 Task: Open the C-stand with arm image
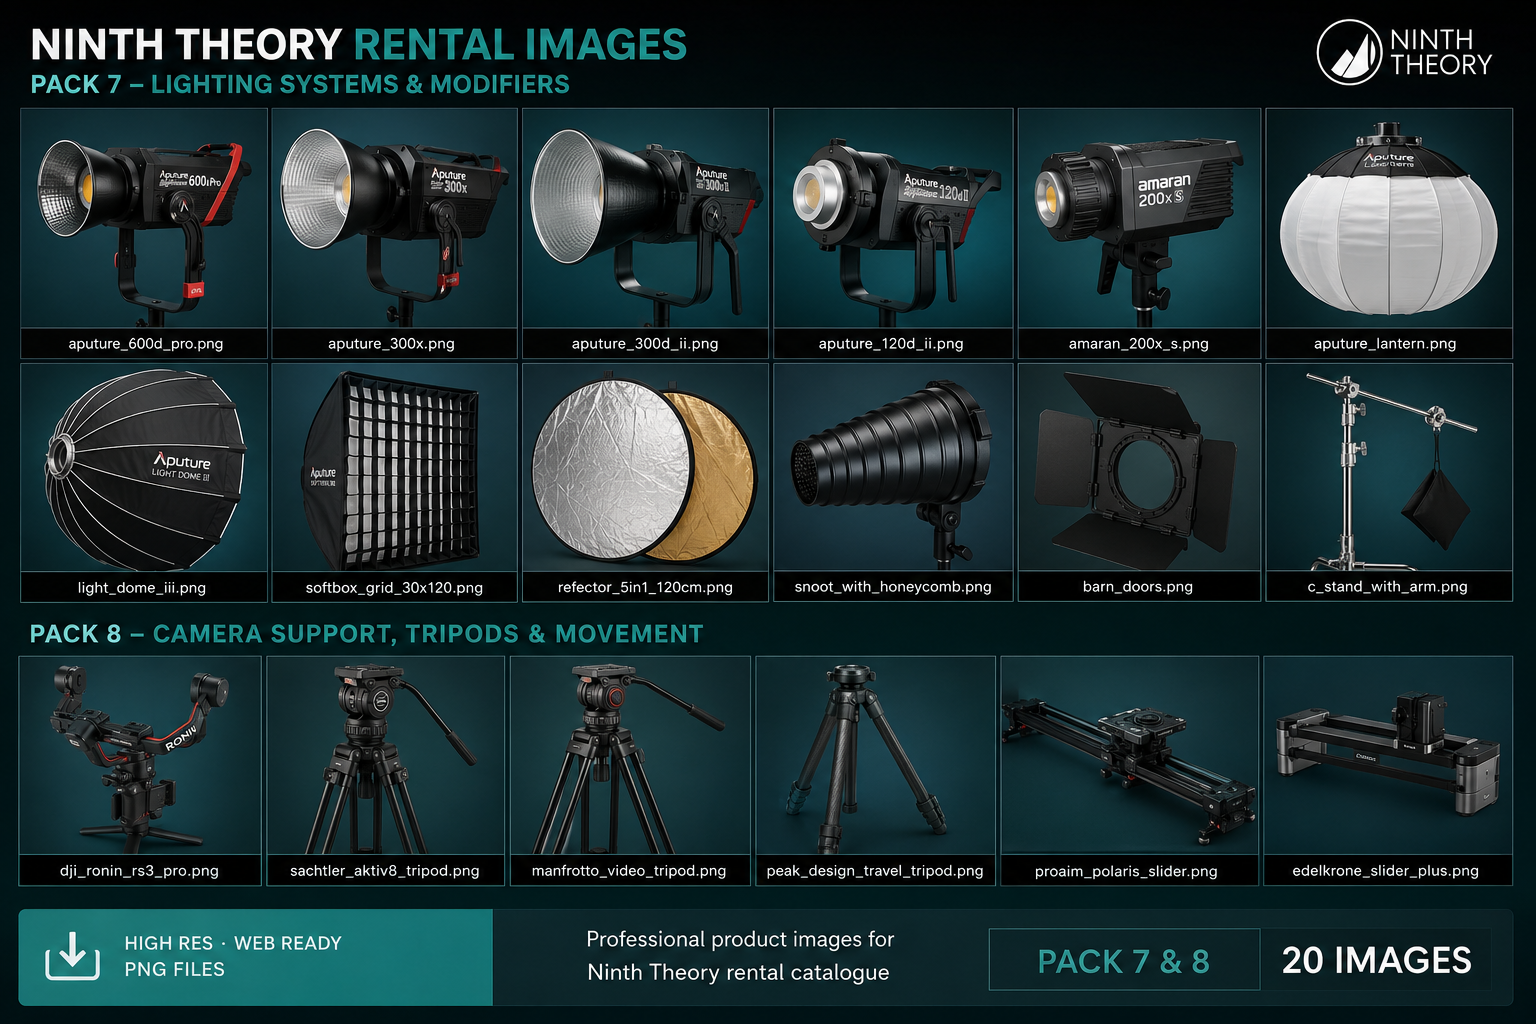point(1389,467)
